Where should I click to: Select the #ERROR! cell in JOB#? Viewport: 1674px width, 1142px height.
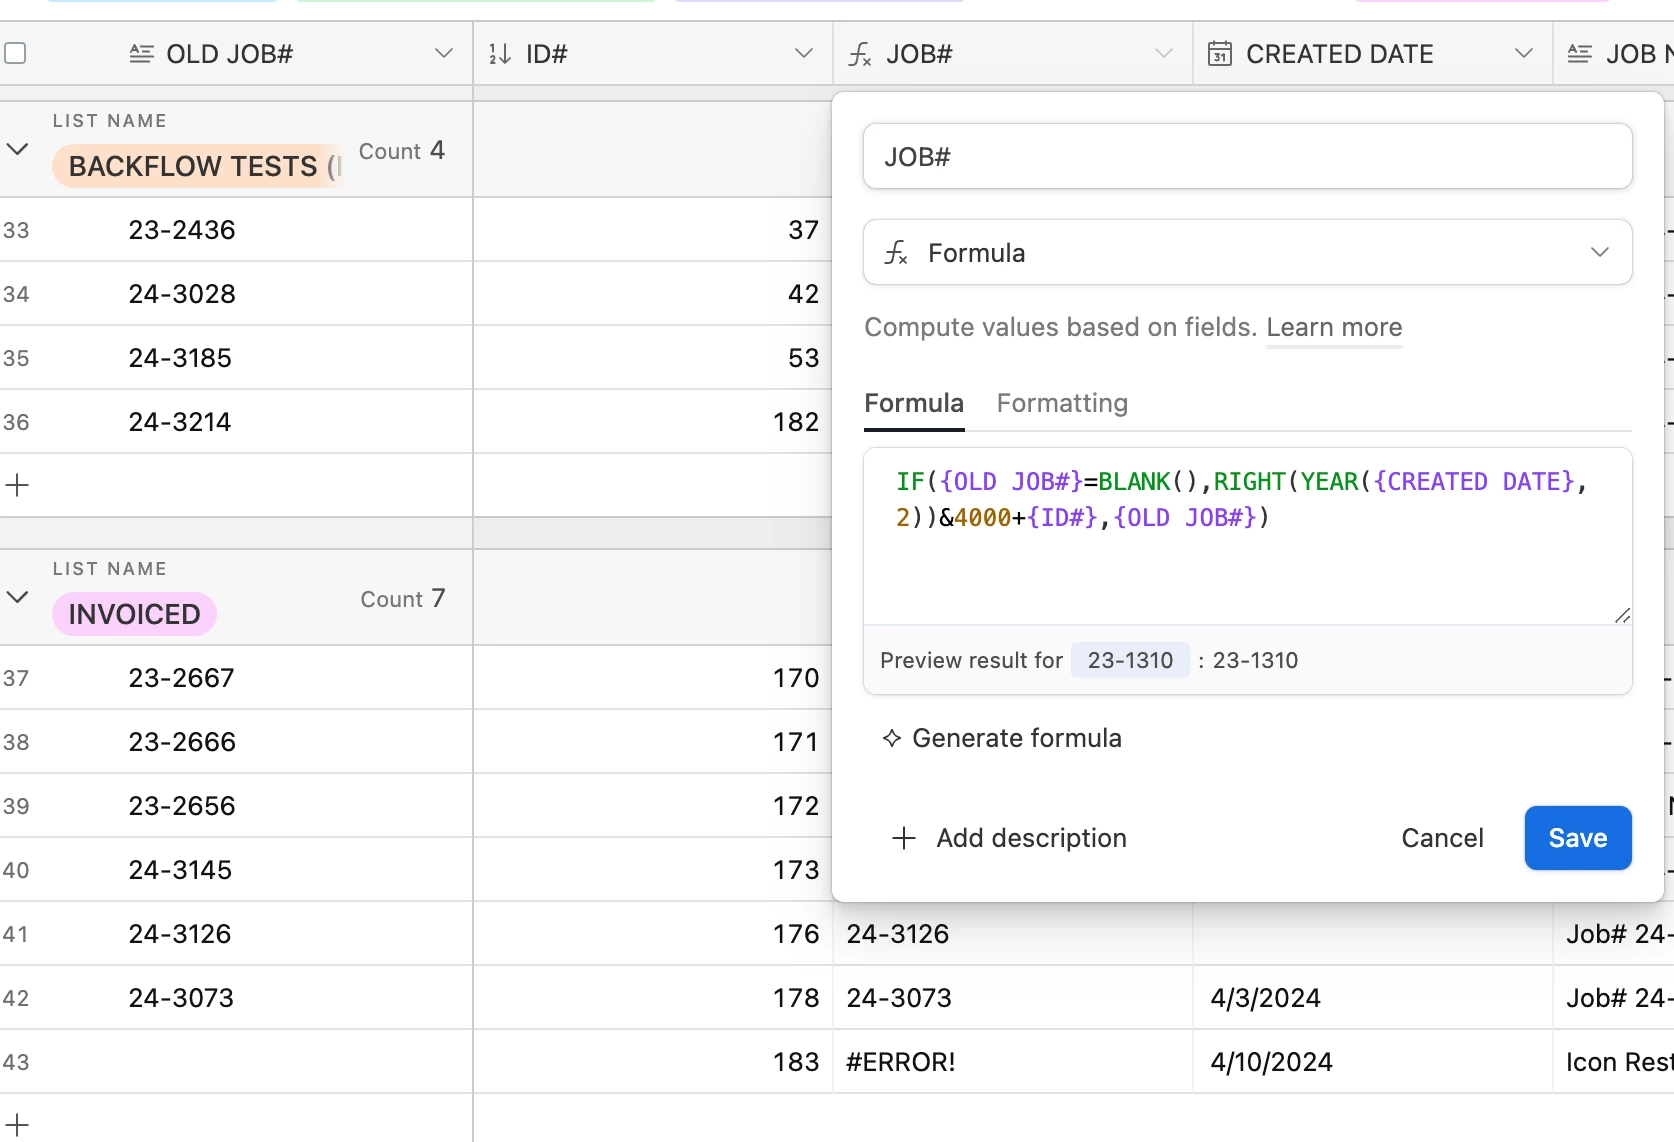click(1013, 1062)
